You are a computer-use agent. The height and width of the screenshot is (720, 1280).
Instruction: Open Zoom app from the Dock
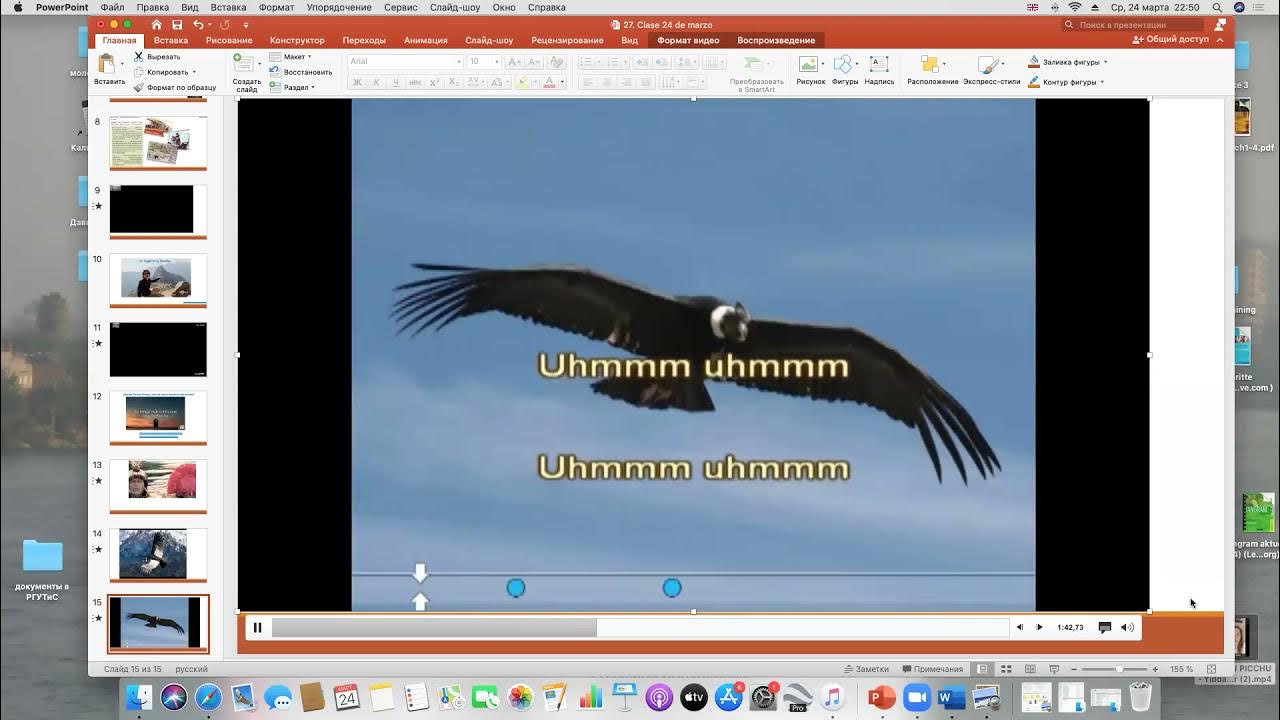(x=916, y=696)
